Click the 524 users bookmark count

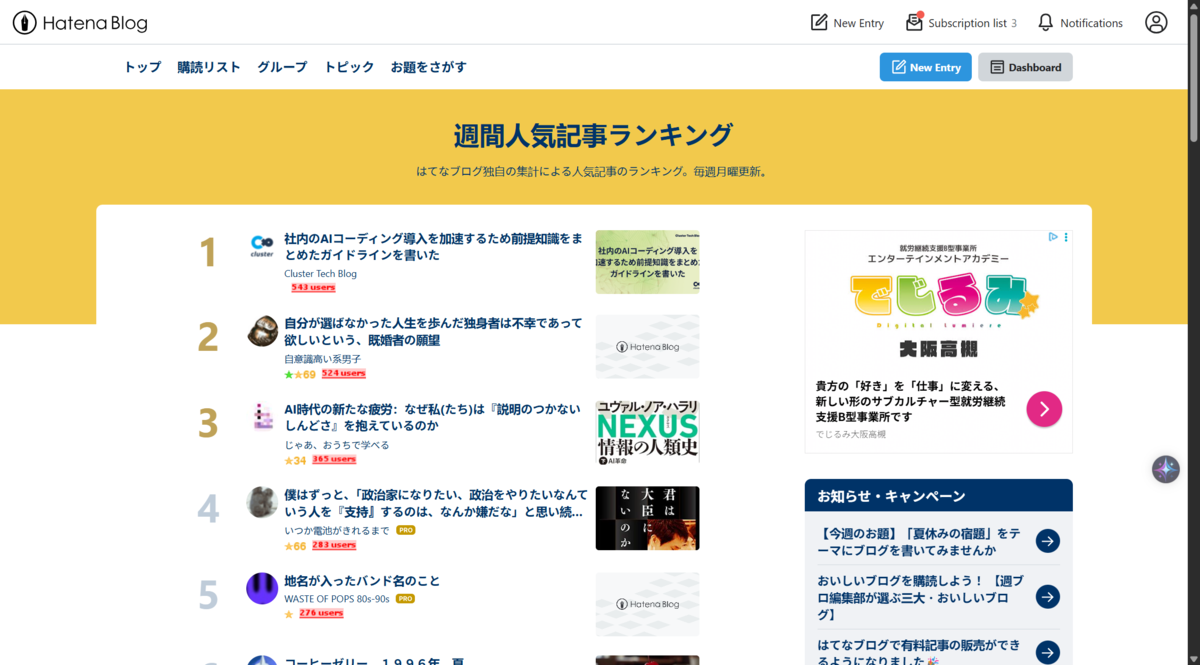pyautogui.click(x=343, y=374)
